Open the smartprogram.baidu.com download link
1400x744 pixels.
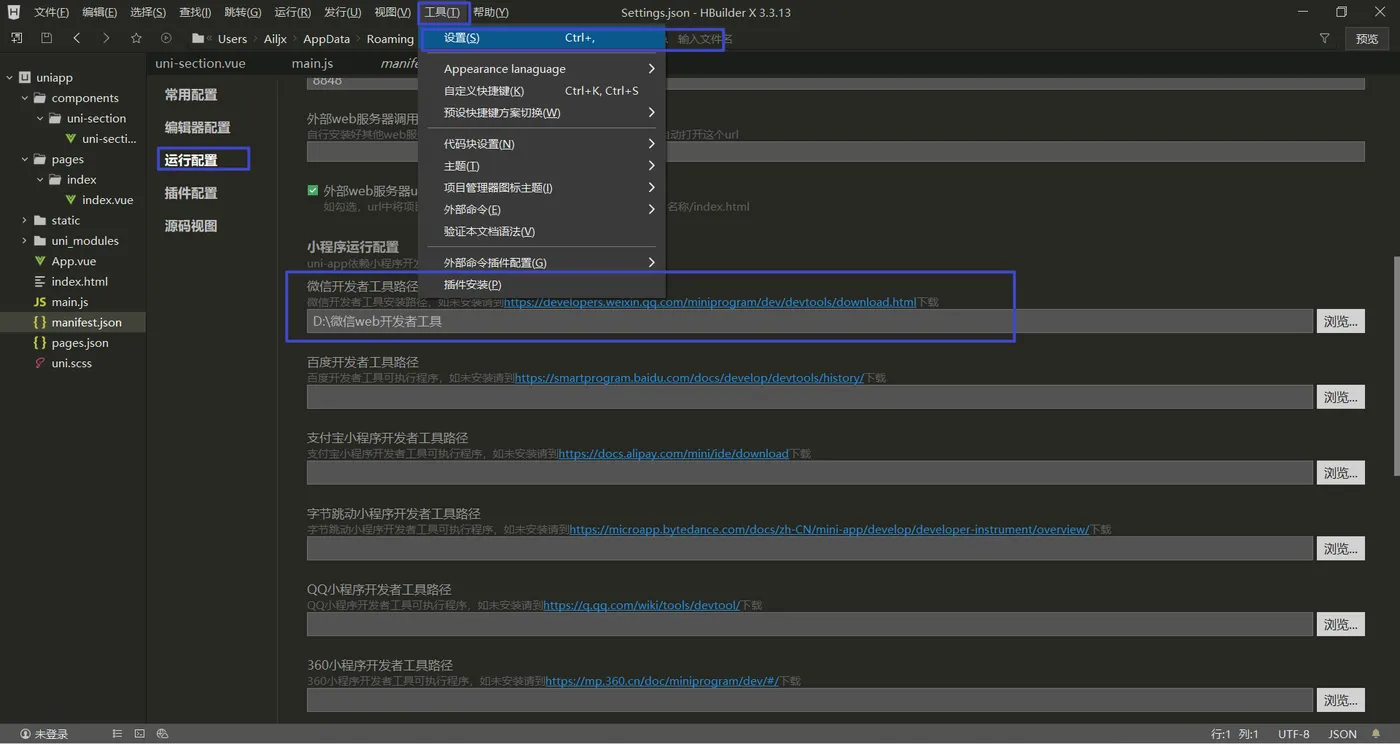[x=688, y=378]
